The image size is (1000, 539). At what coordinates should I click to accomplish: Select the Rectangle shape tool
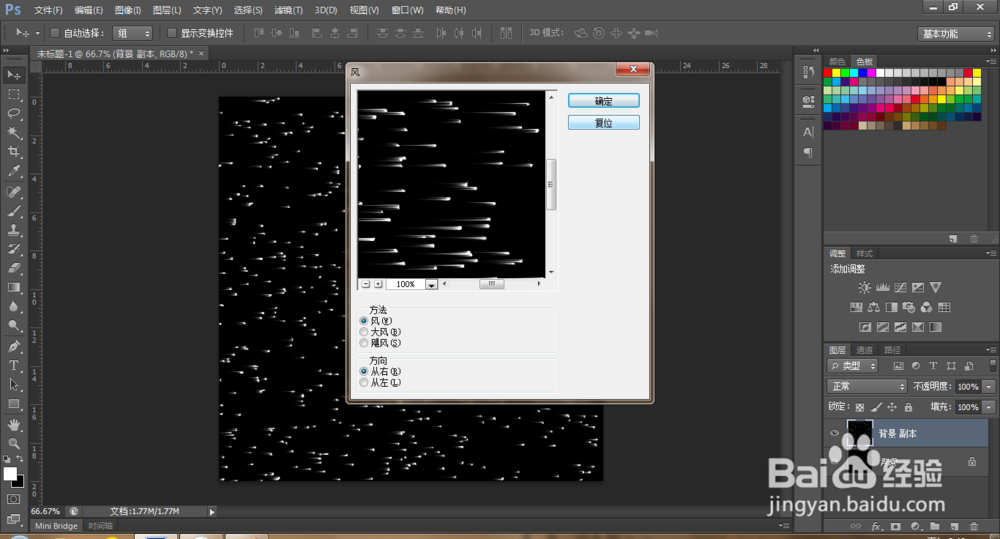point(13,404)
